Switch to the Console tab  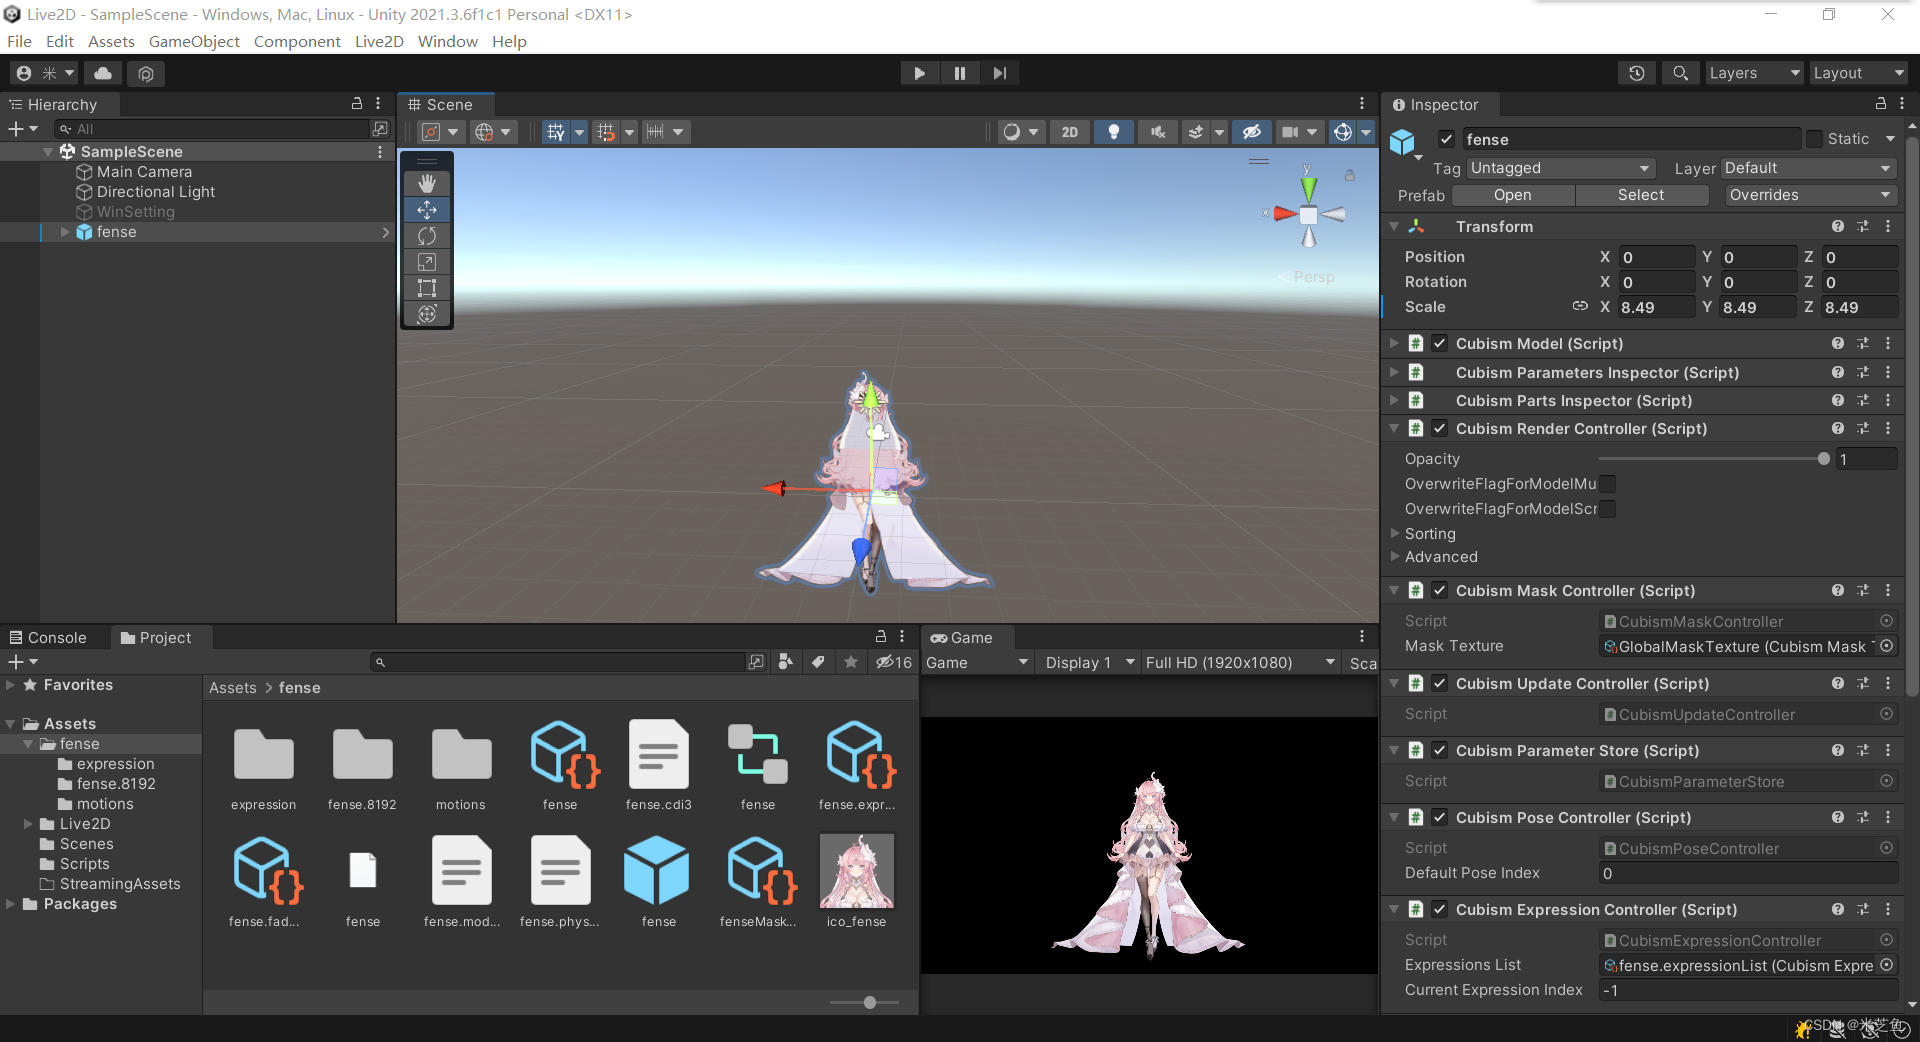pos(48,637)
